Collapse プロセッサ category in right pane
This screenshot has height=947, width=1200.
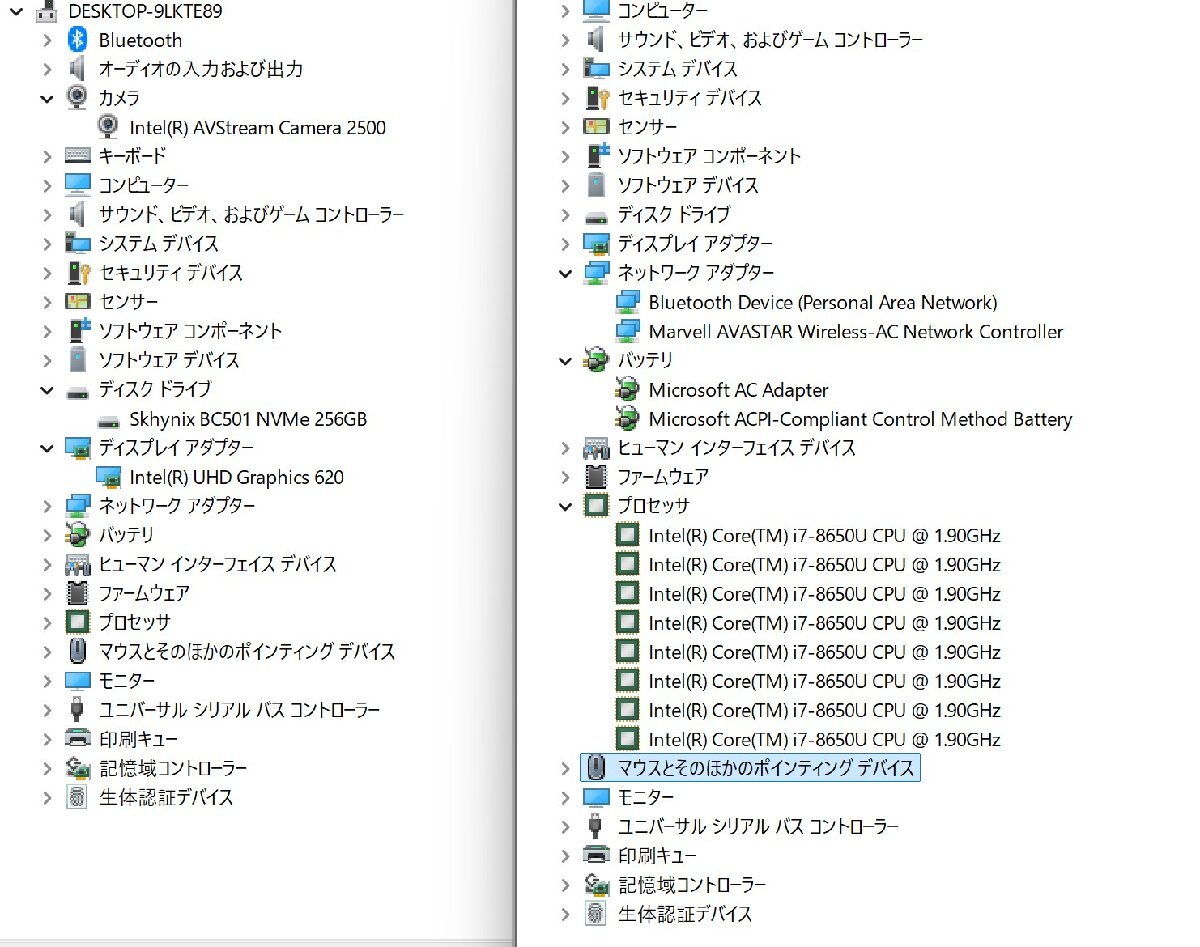pos(566,505)
